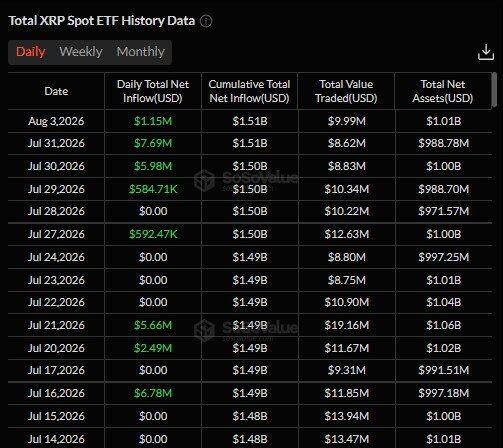Screen dimensions: 503x448
Task: Click the $7.69M daily inflow value
Action: pos(153,143)
